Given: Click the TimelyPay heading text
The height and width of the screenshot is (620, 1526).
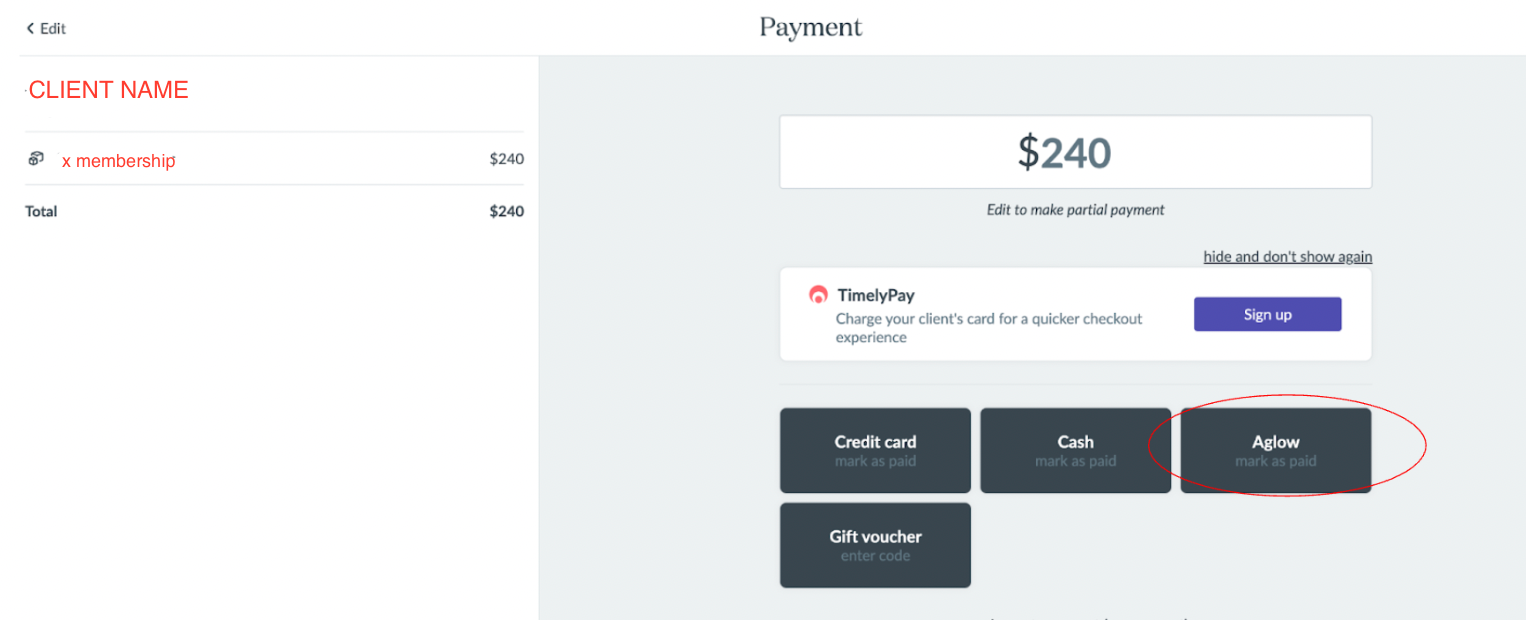Looking at the screenshot, I should [x=875, y=295].
